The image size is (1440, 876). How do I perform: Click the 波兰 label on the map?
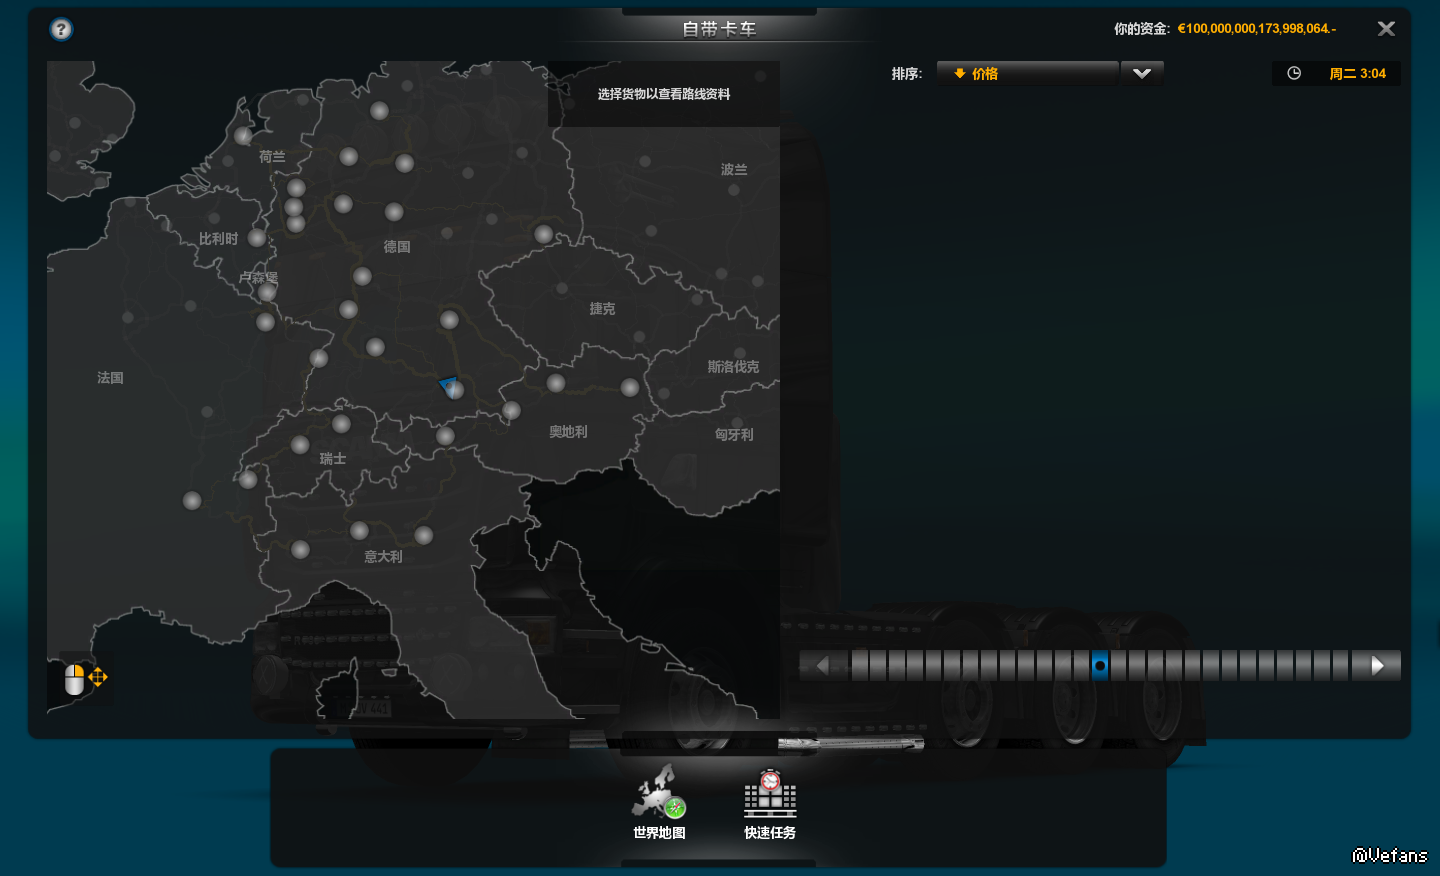[734, 170]
